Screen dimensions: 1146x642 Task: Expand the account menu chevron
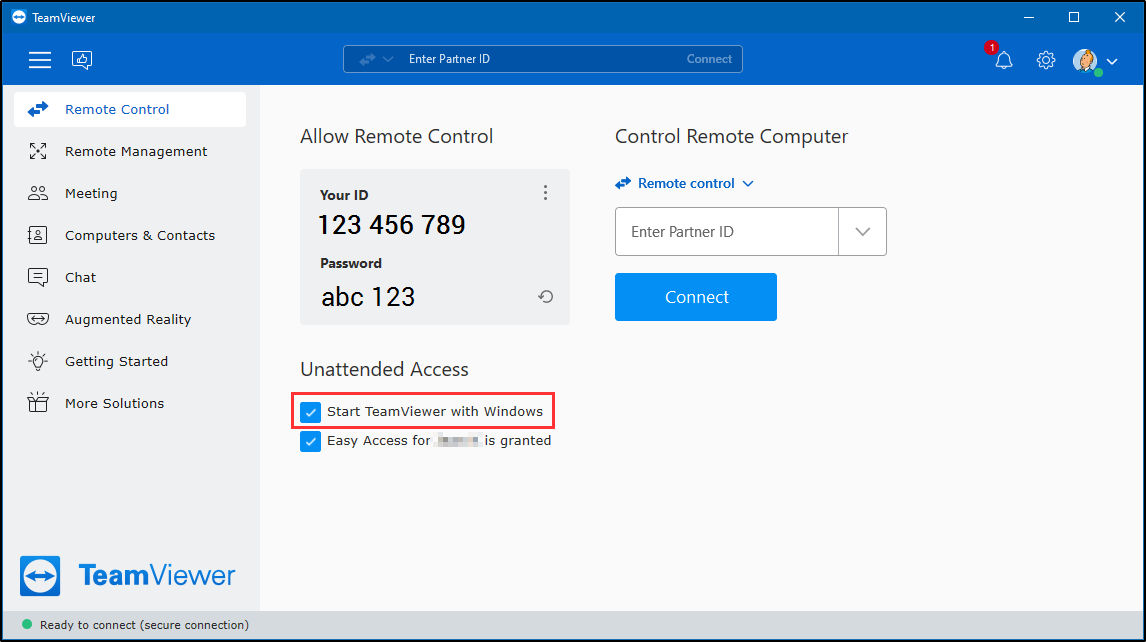[1112, 61]
